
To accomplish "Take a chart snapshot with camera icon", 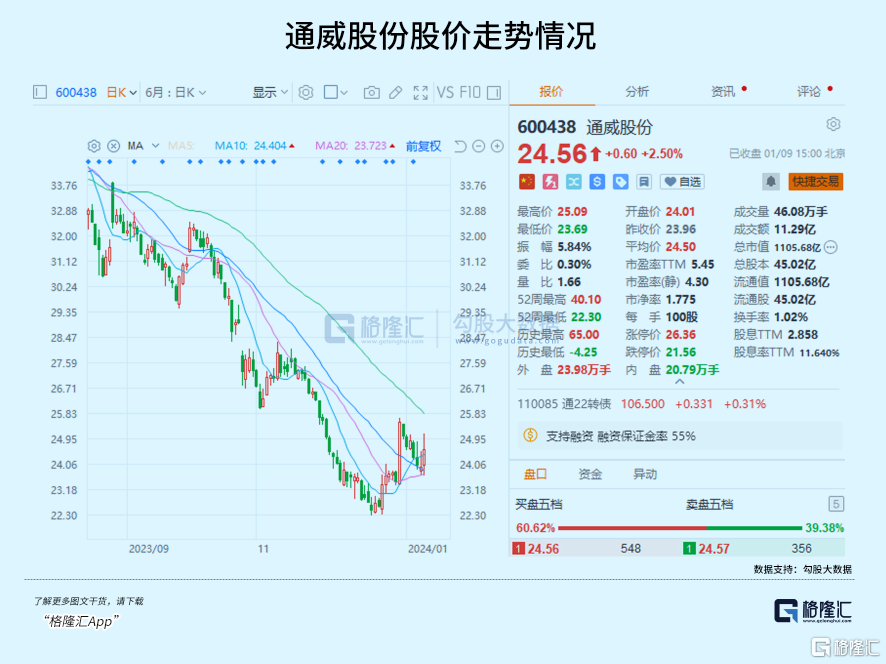I will (371, 92).
